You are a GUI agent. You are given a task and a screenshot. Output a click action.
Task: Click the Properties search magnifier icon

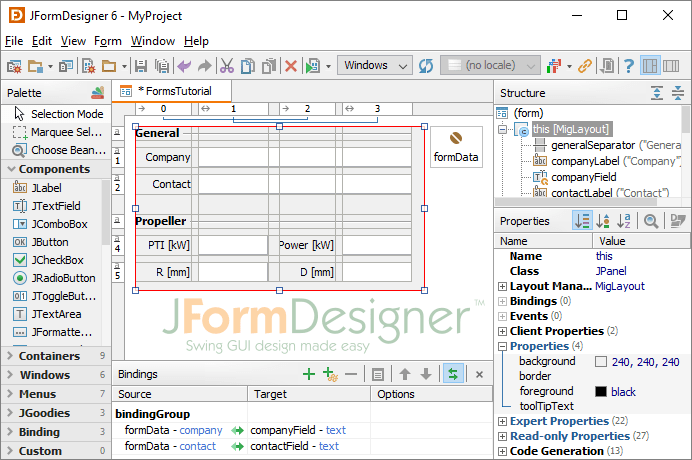651,221
